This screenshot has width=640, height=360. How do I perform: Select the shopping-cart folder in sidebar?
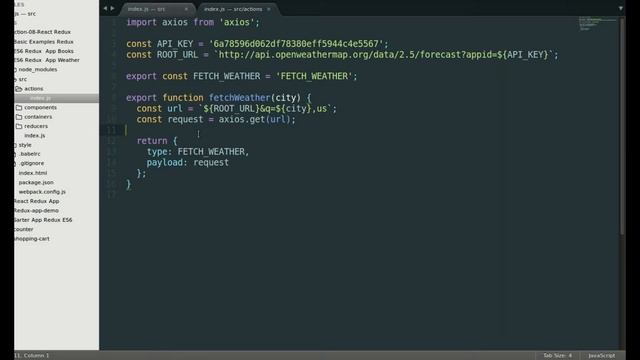[x=32, y=239]
